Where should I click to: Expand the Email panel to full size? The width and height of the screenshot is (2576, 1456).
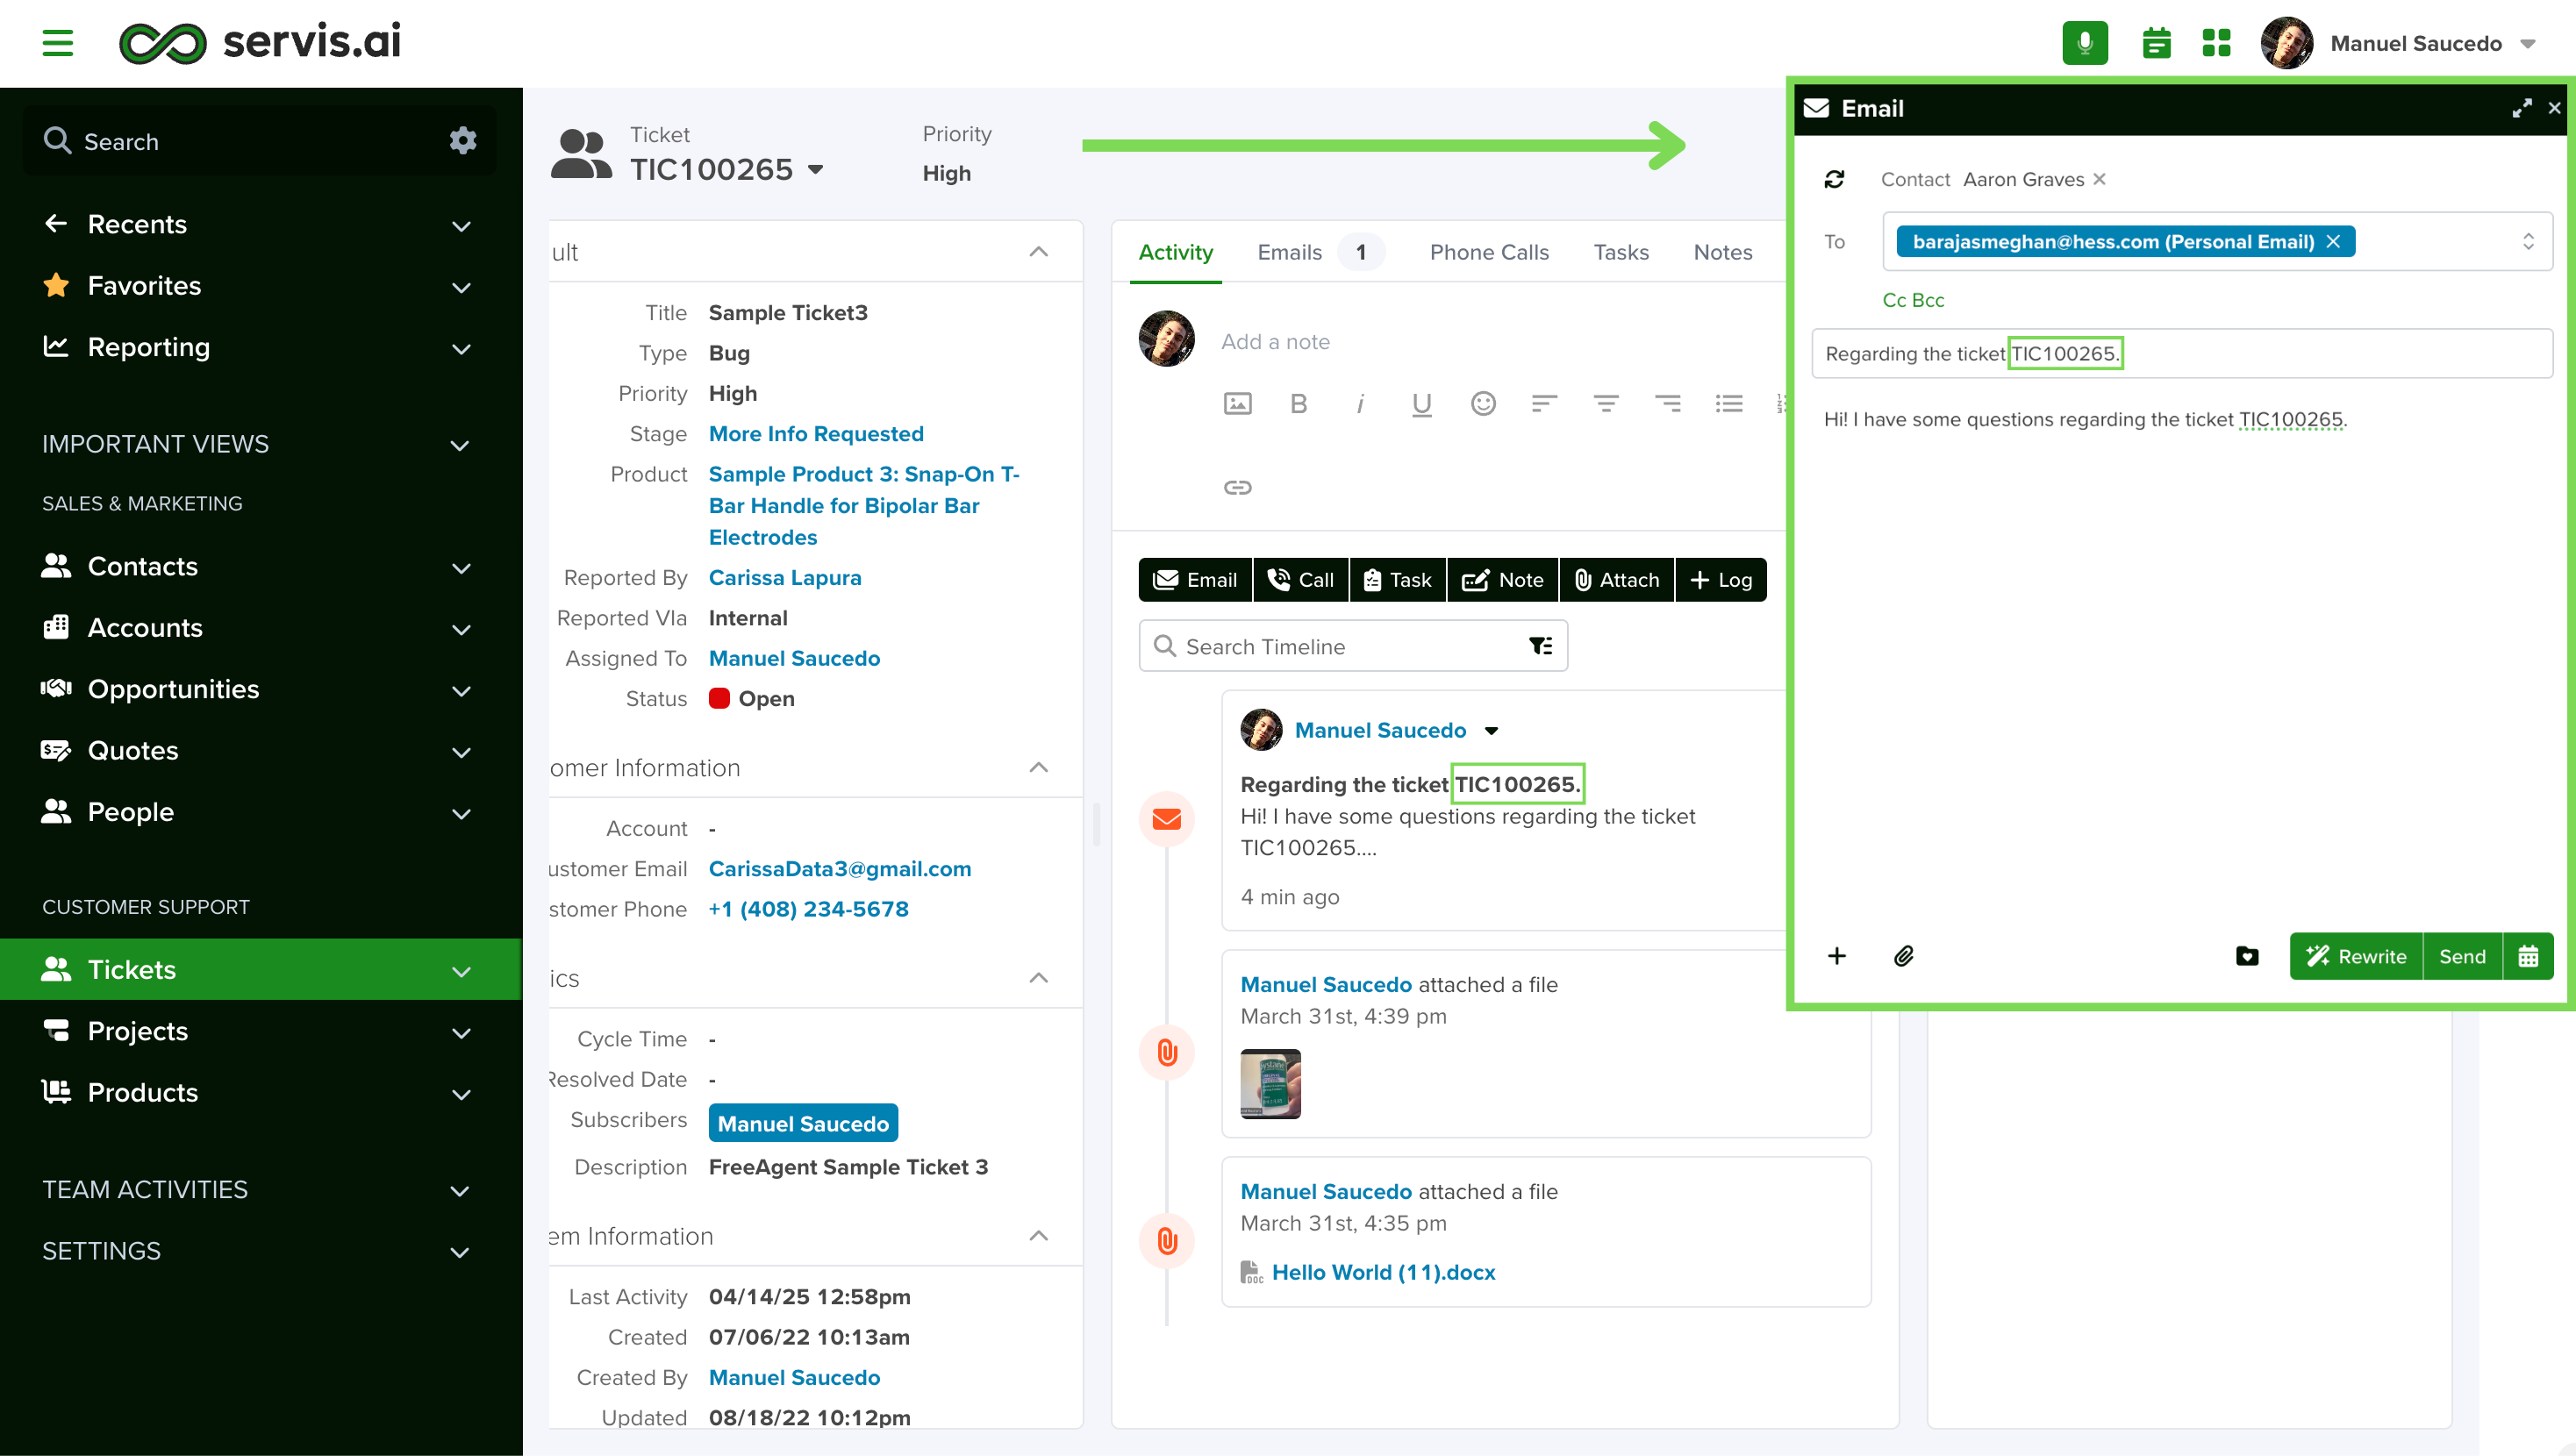(2522, 108)
